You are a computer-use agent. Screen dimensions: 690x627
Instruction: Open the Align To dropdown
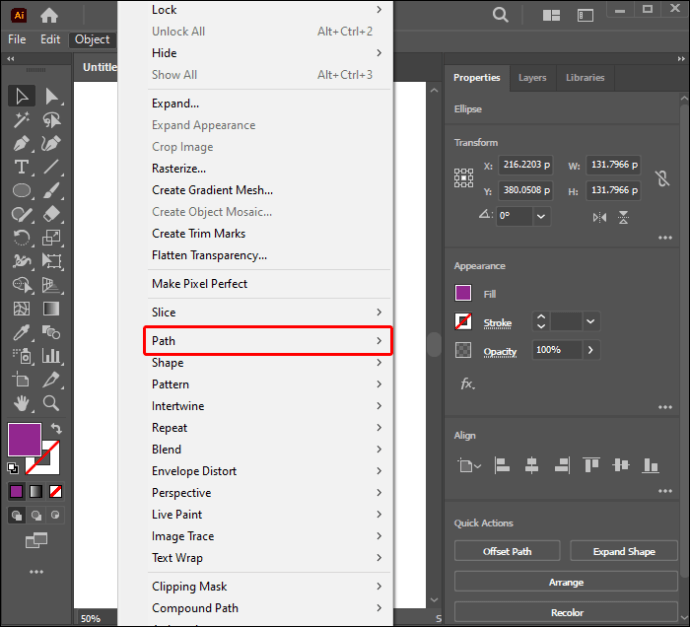(469, 466)
